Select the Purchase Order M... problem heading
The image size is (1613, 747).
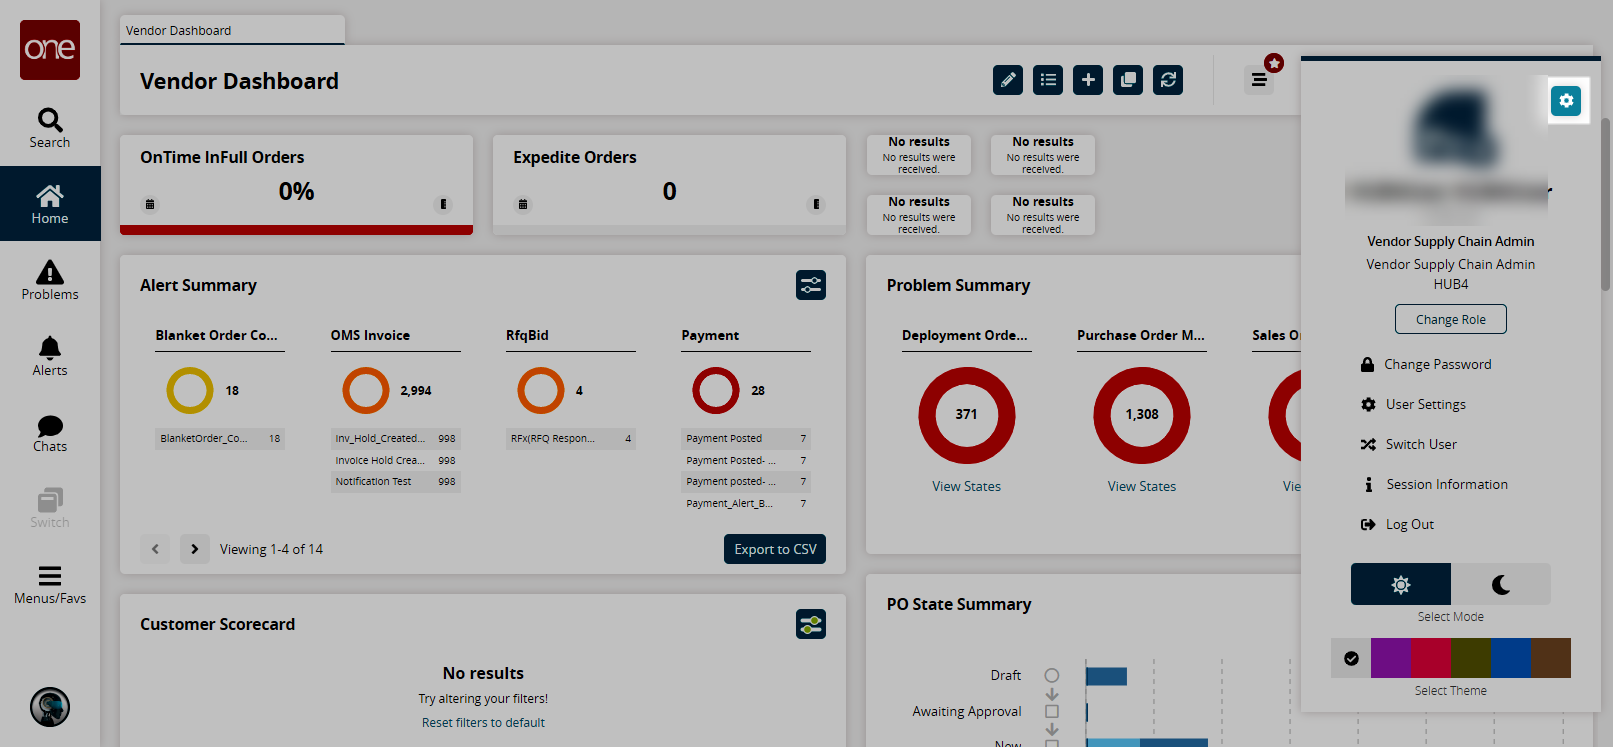pos(1142,336)
